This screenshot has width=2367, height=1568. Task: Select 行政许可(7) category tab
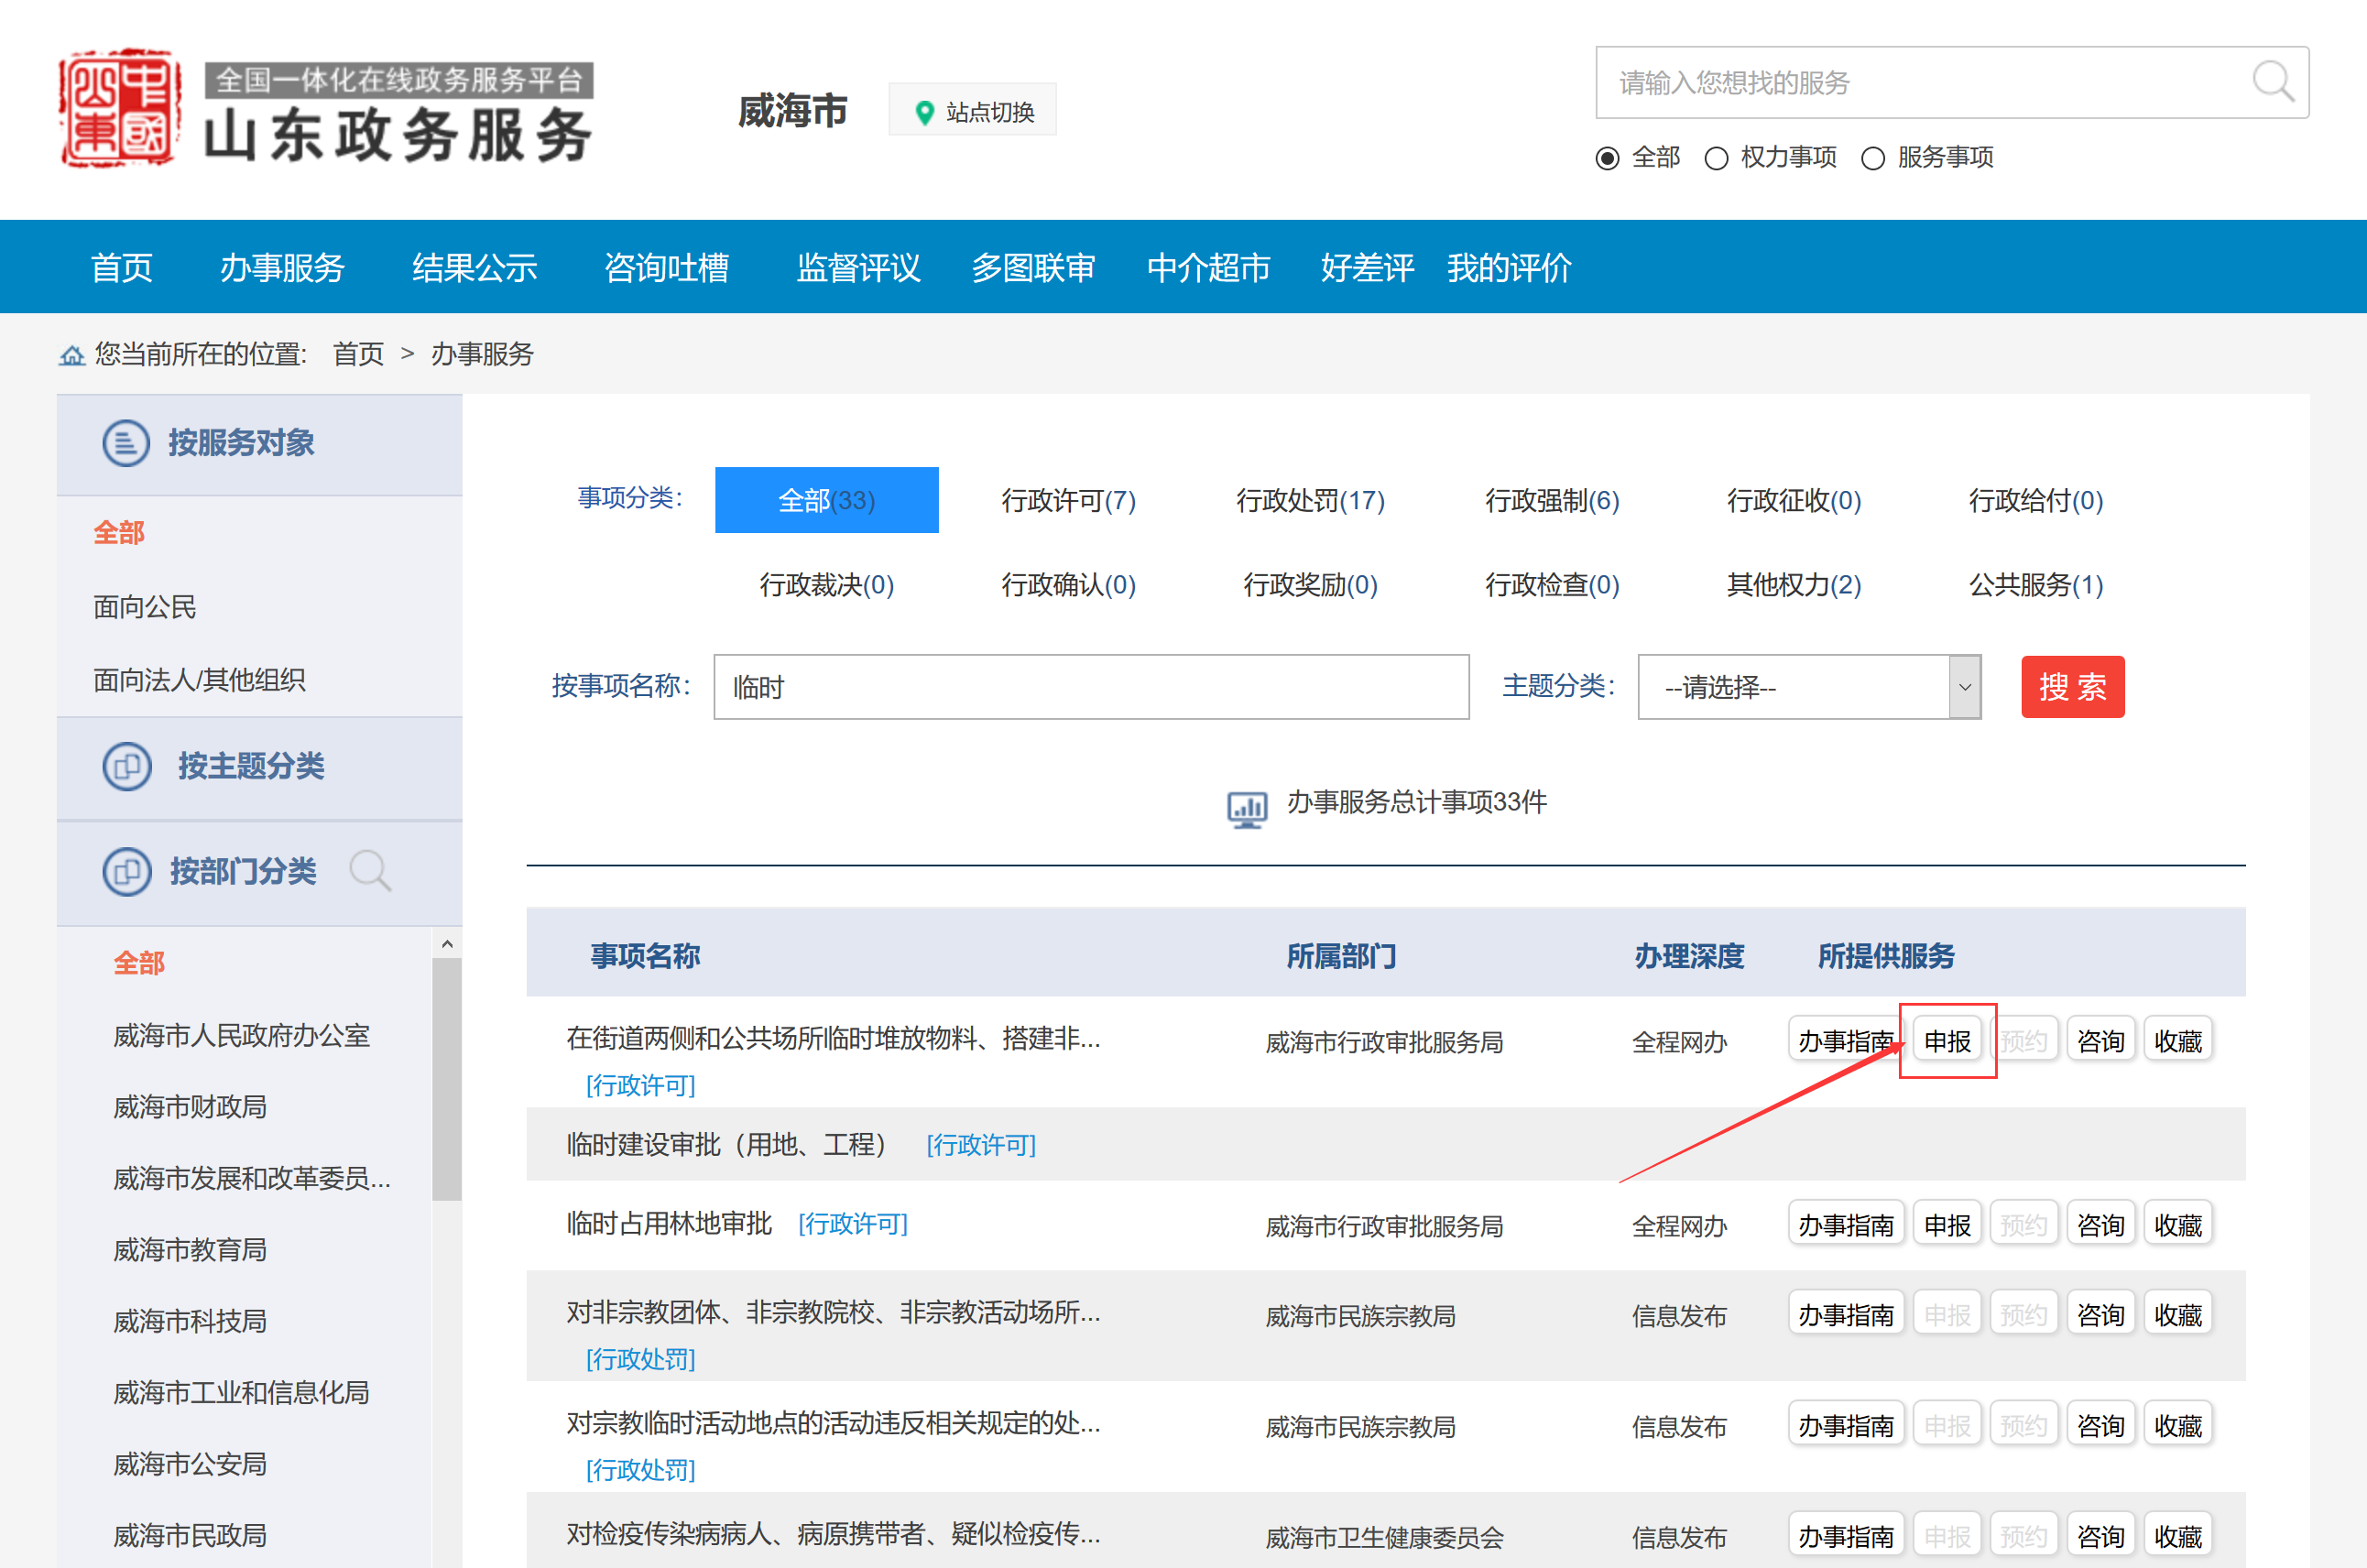(x=1068, y=500)
